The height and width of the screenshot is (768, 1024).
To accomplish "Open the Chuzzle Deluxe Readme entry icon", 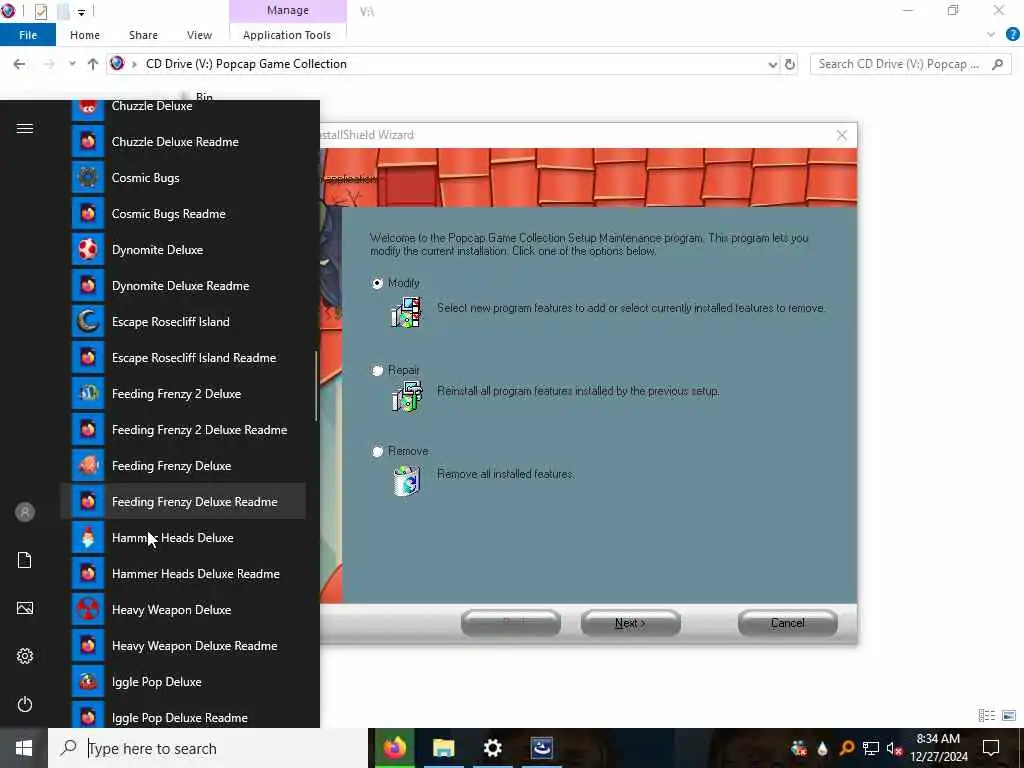I will tap(88, 142).
